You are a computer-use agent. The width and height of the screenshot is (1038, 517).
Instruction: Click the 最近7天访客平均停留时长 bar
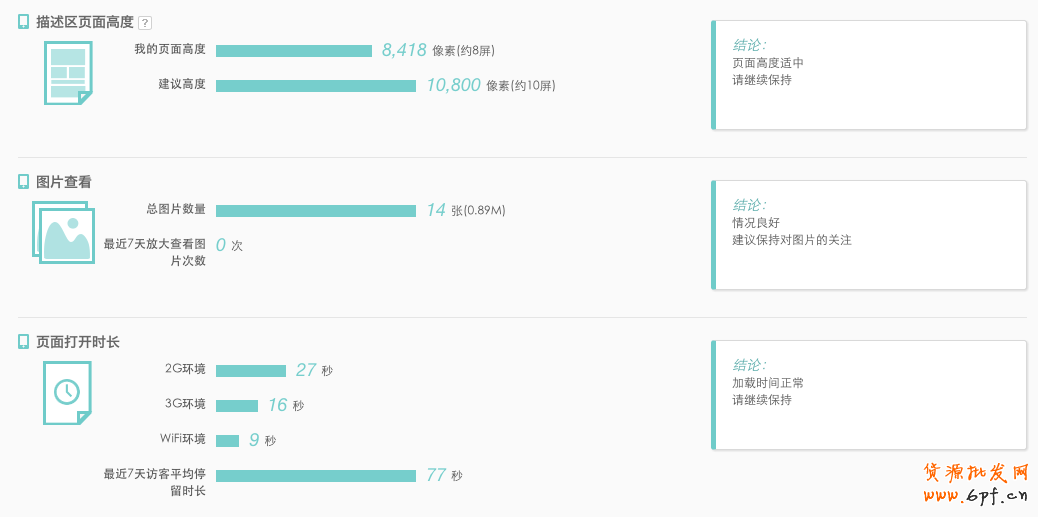316,476
